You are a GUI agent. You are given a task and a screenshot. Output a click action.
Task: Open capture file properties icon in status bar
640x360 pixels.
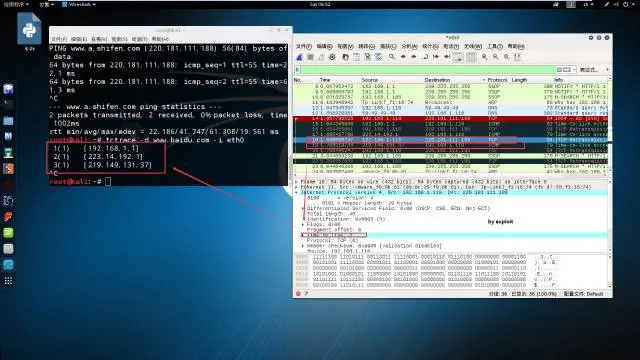[306, 293]
